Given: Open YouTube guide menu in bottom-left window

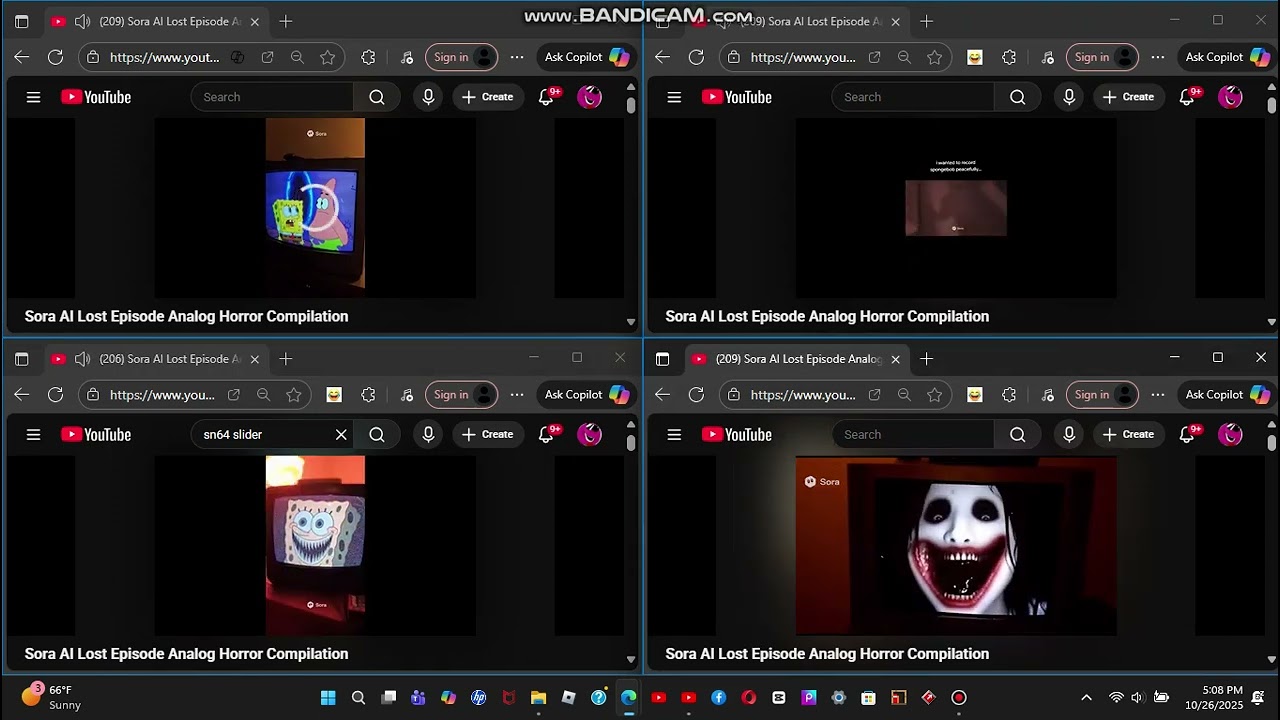Looking at the screenshot, I should [33, 434].
